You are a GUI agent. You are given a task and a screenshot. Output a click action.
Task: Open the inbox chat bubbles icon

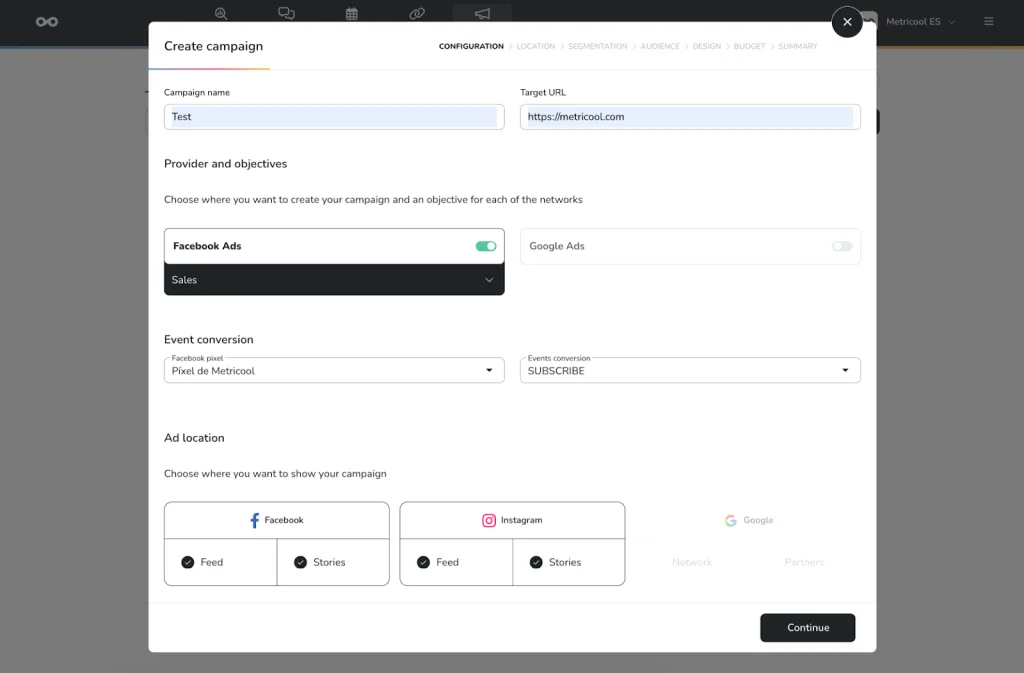pos(286,13)
